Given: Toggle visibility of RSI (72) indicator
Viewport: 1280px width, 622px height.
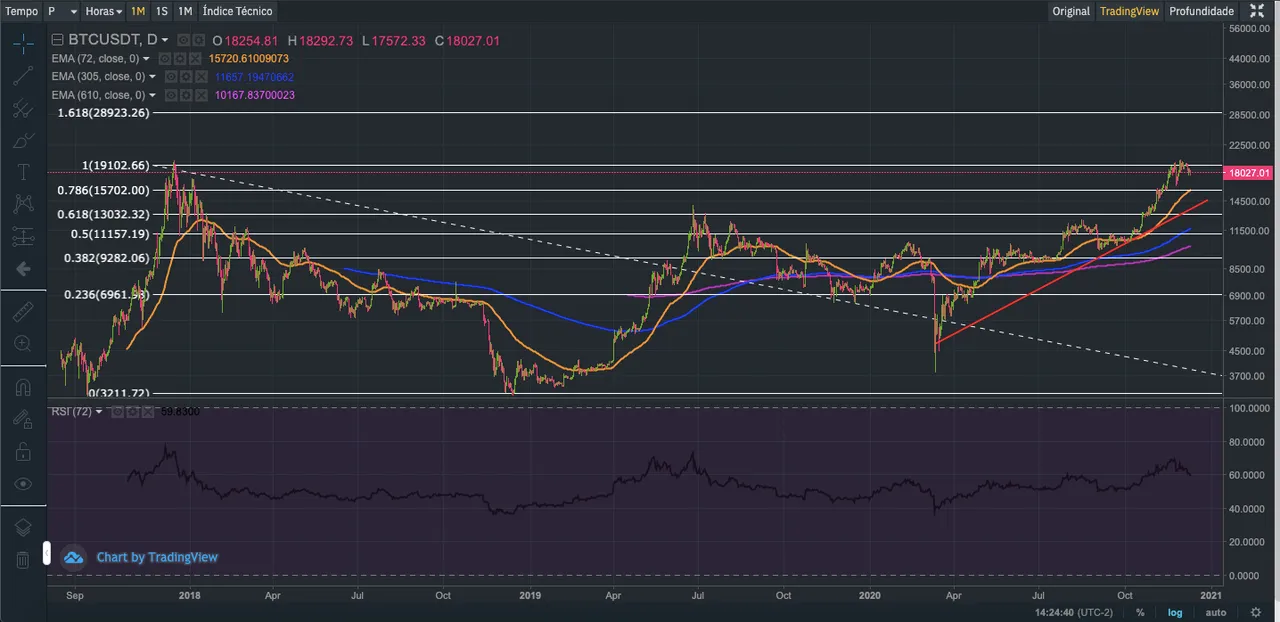Looking at the screenshot, I should (x=116, y=411).
